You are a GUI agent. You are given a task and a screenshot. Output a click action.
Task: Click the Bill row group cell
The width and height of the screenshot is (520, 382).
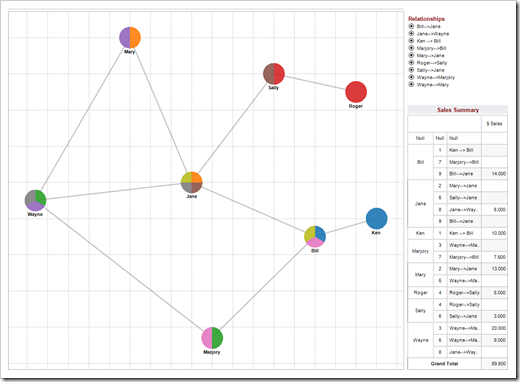click(420, 162)
